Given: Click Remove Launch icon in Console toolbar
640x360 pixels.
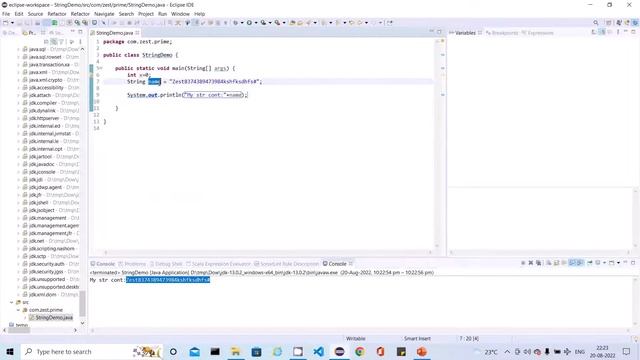Looking at the screenshot, I should pyautogui.click(x=531, y=263).
